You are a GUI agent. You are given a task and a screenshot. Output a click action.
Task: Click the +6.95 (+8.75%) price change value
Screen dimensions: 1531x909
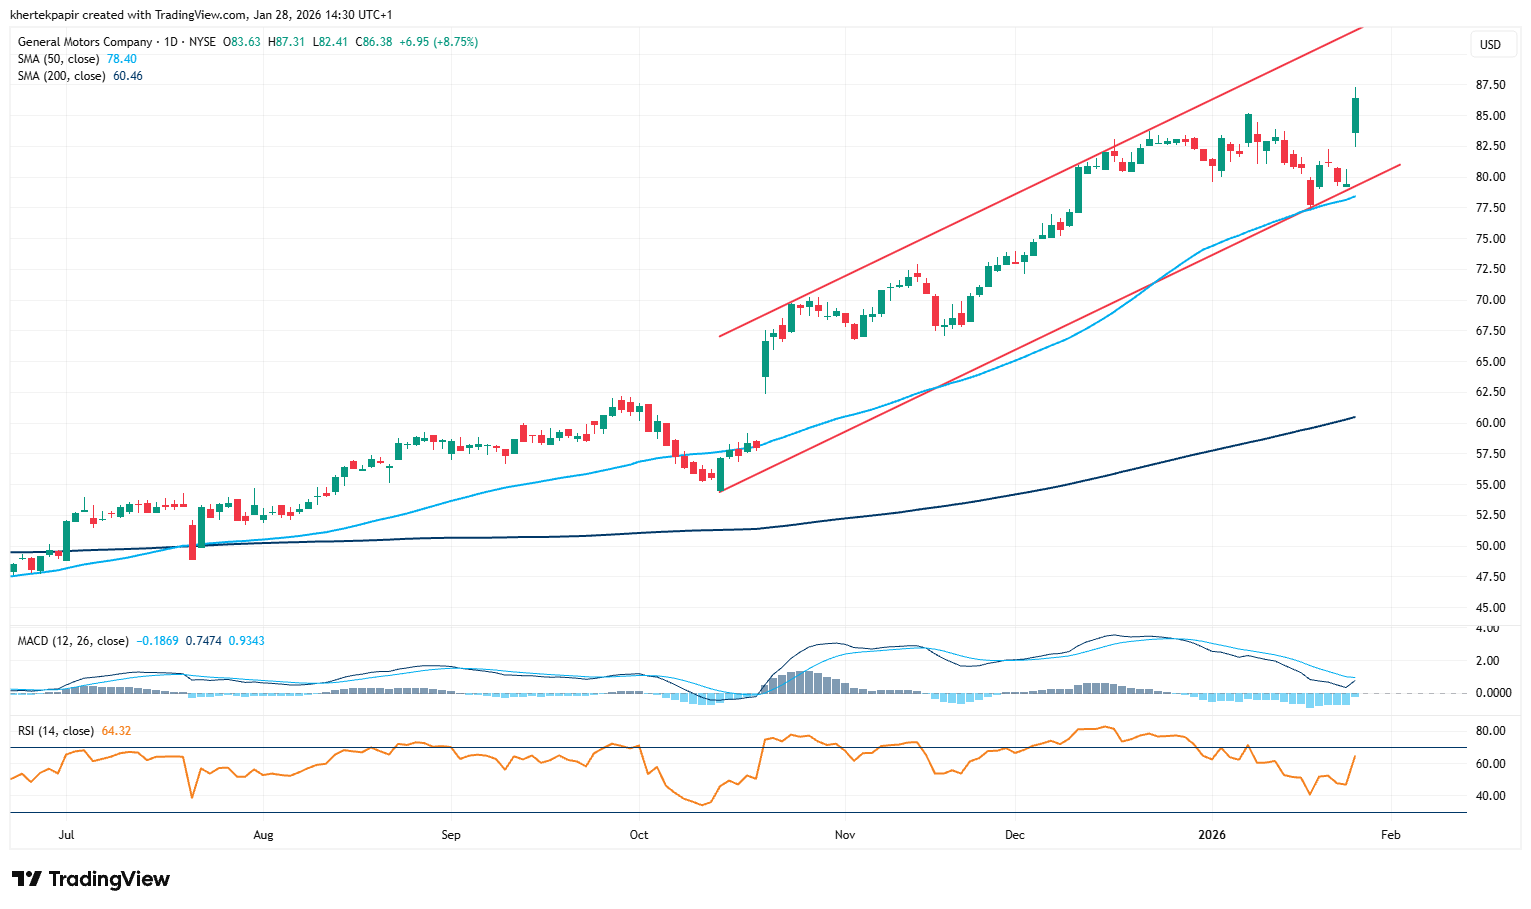click(x=438, y=42)
